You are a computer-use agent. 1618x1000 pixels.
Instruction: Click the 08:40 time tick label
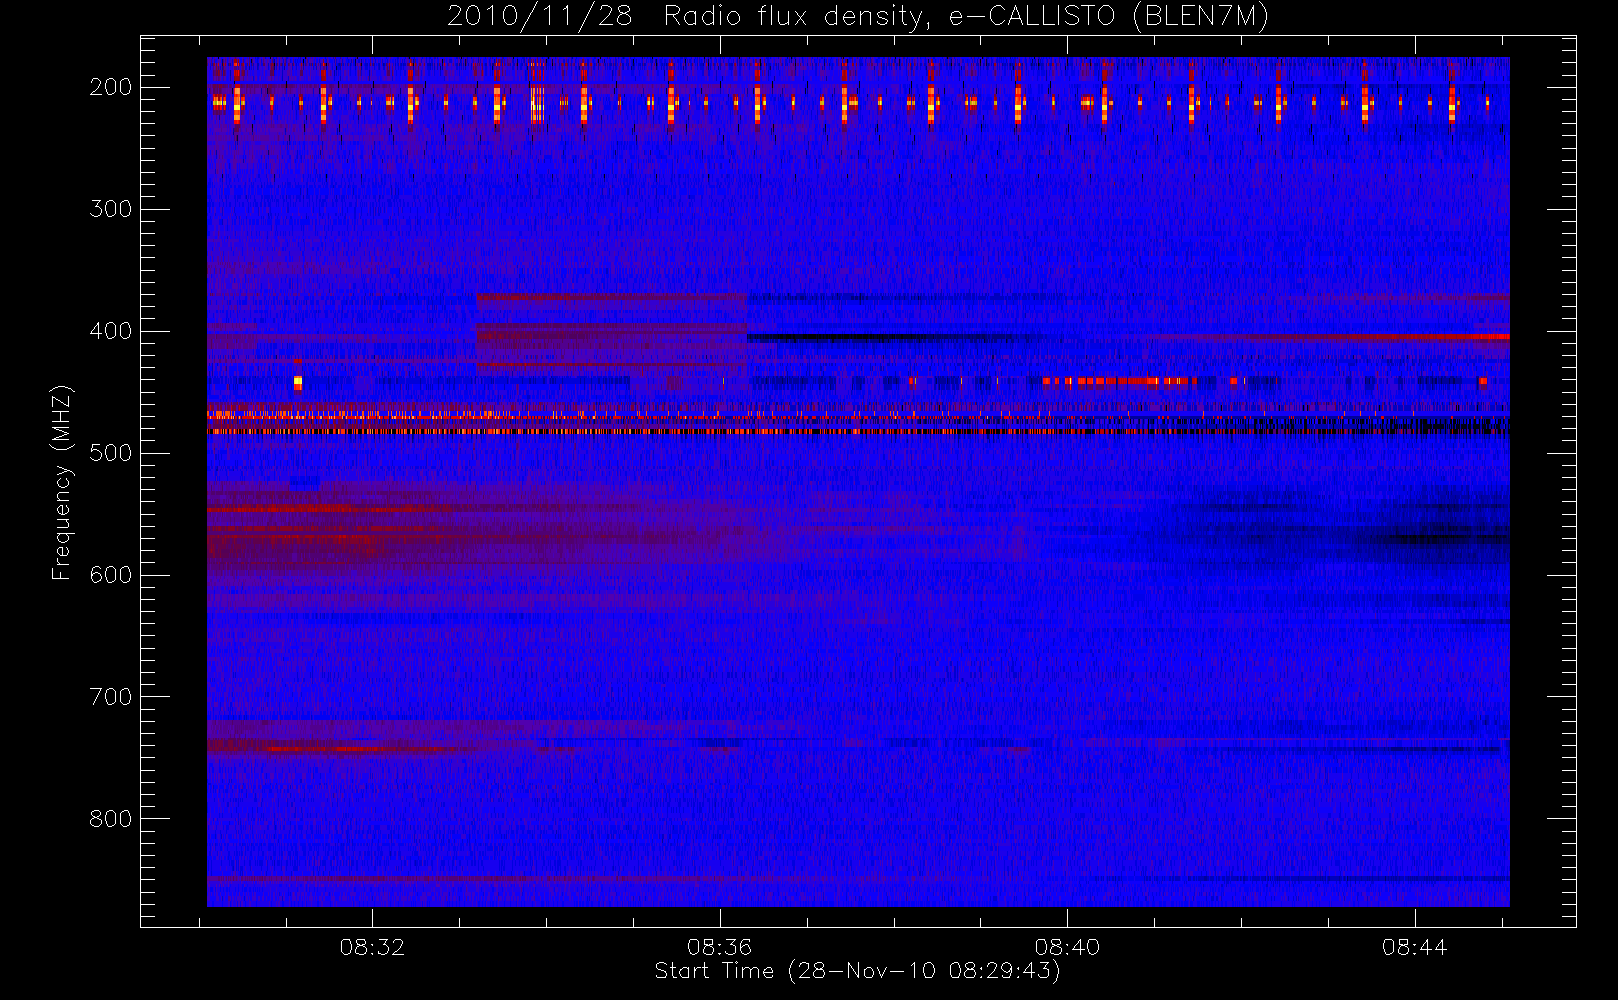pos(1067,947)
